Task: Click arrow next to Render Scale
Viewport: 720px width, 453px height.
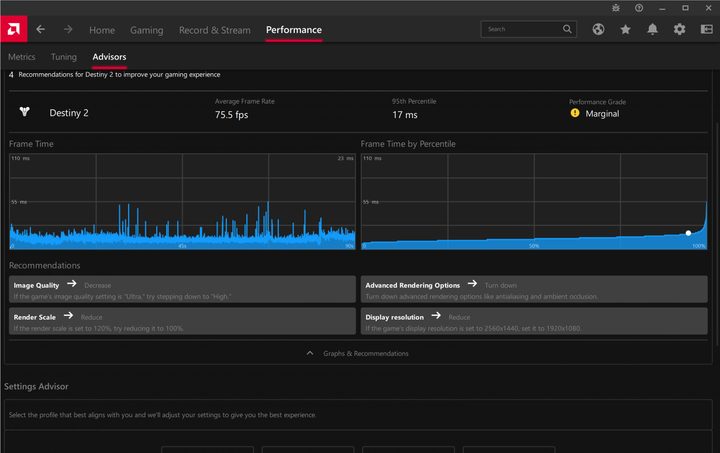Action: [x=68, y=315]
